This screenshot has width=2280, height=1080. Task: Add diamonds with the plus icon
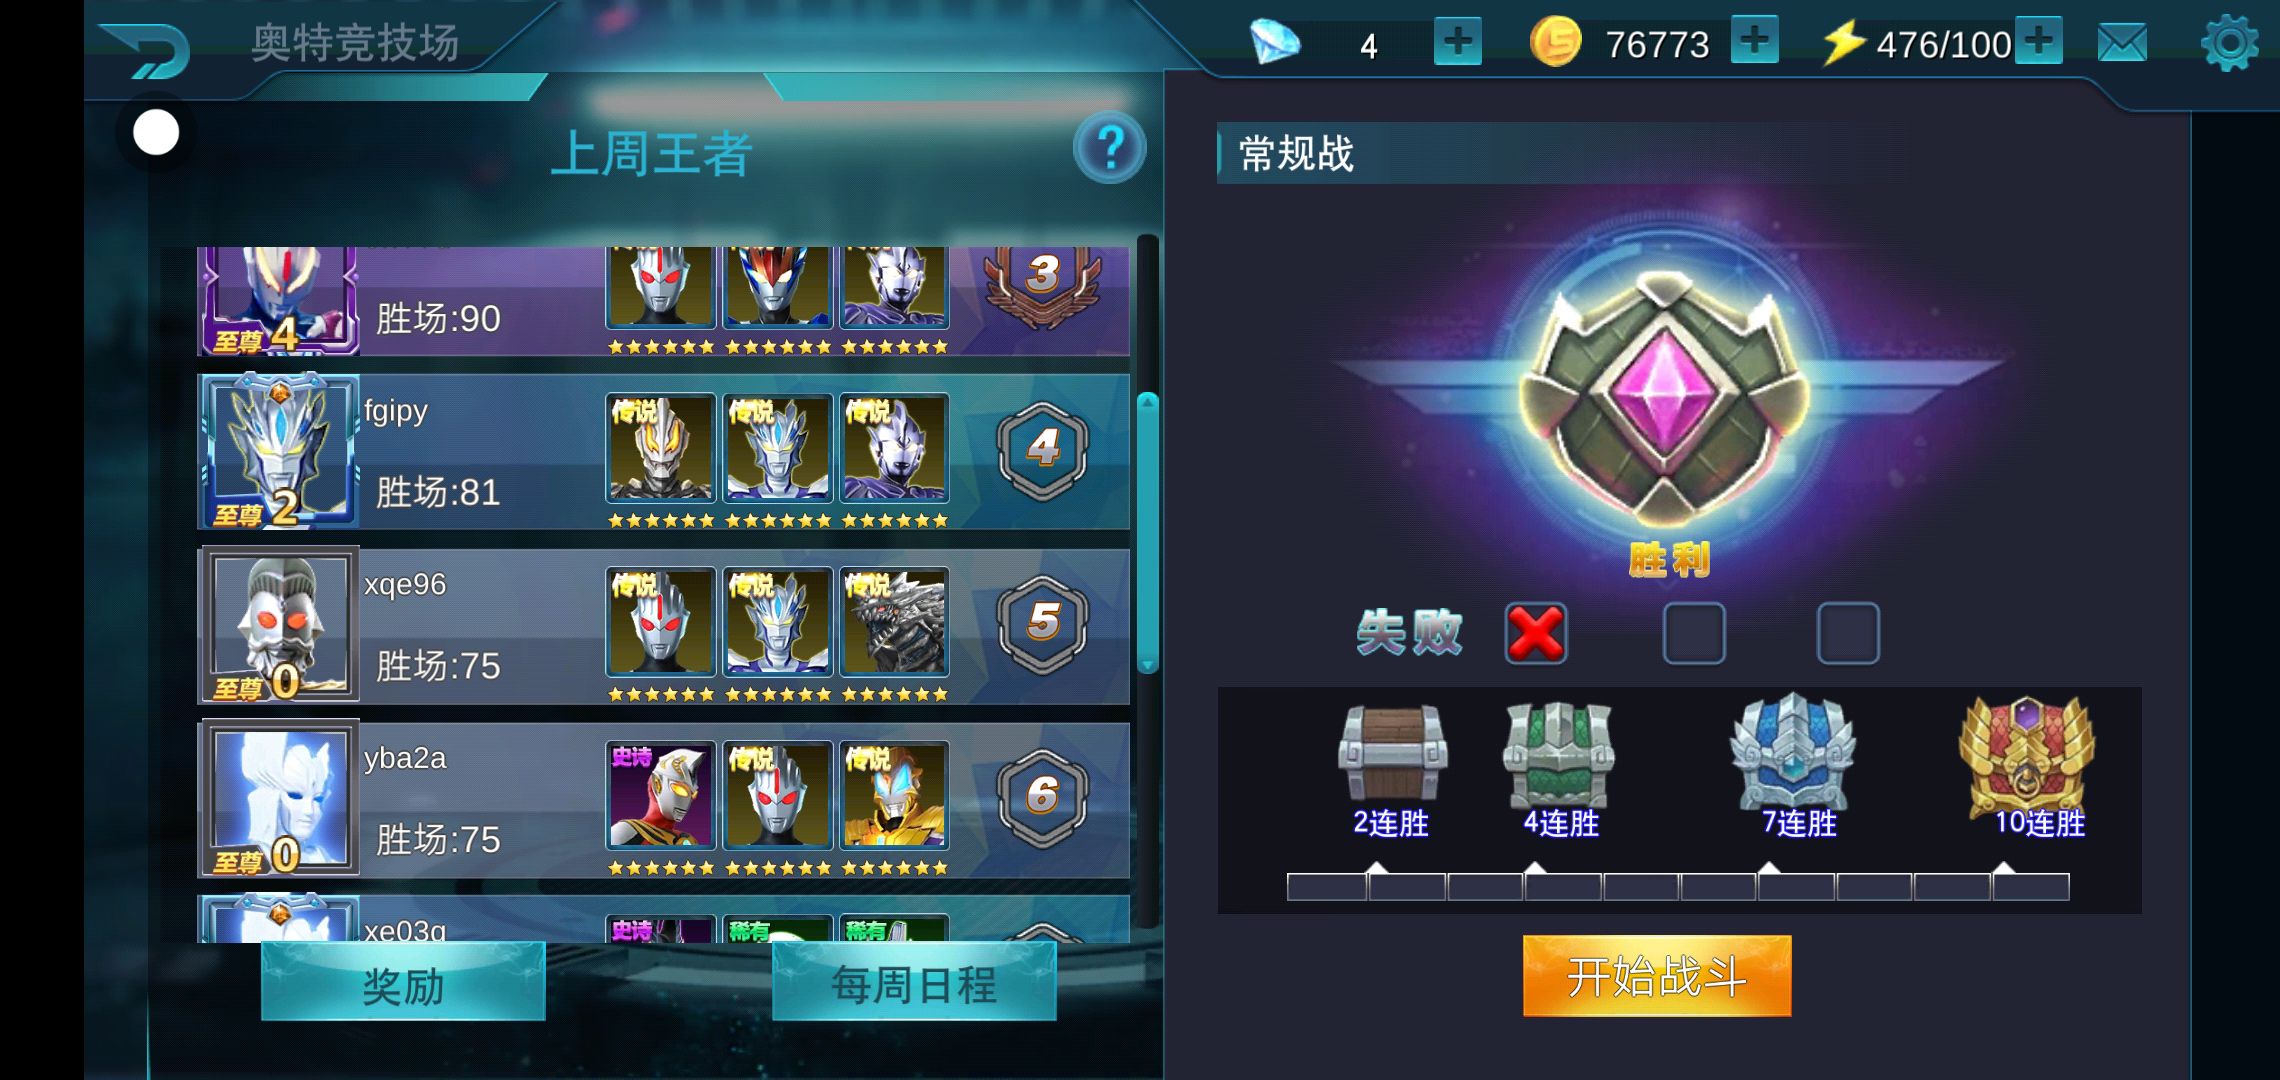[1457, 42]
